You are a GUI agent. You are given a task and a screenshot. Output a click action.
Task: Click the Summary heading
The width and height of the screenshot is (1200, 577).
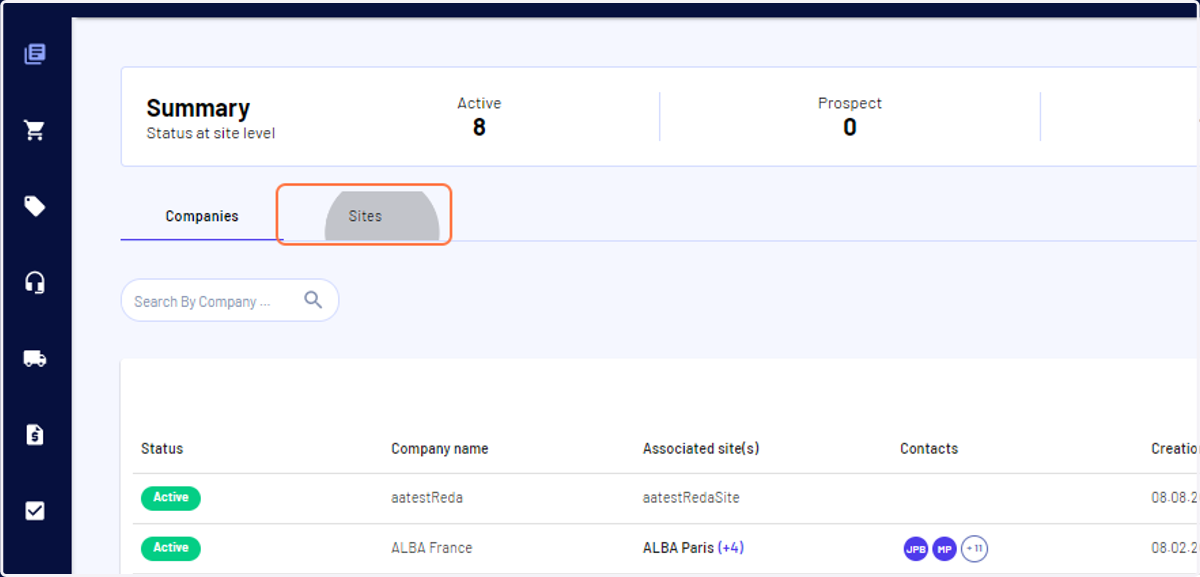pos(198,108)
